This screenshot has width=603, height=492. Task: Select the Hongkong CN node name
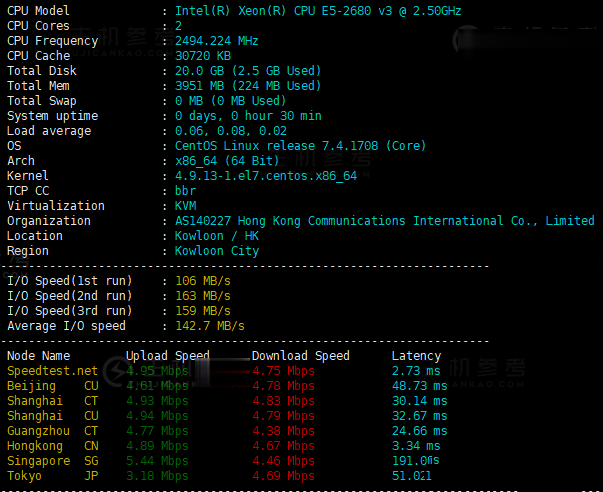click(x=53, y=446)
